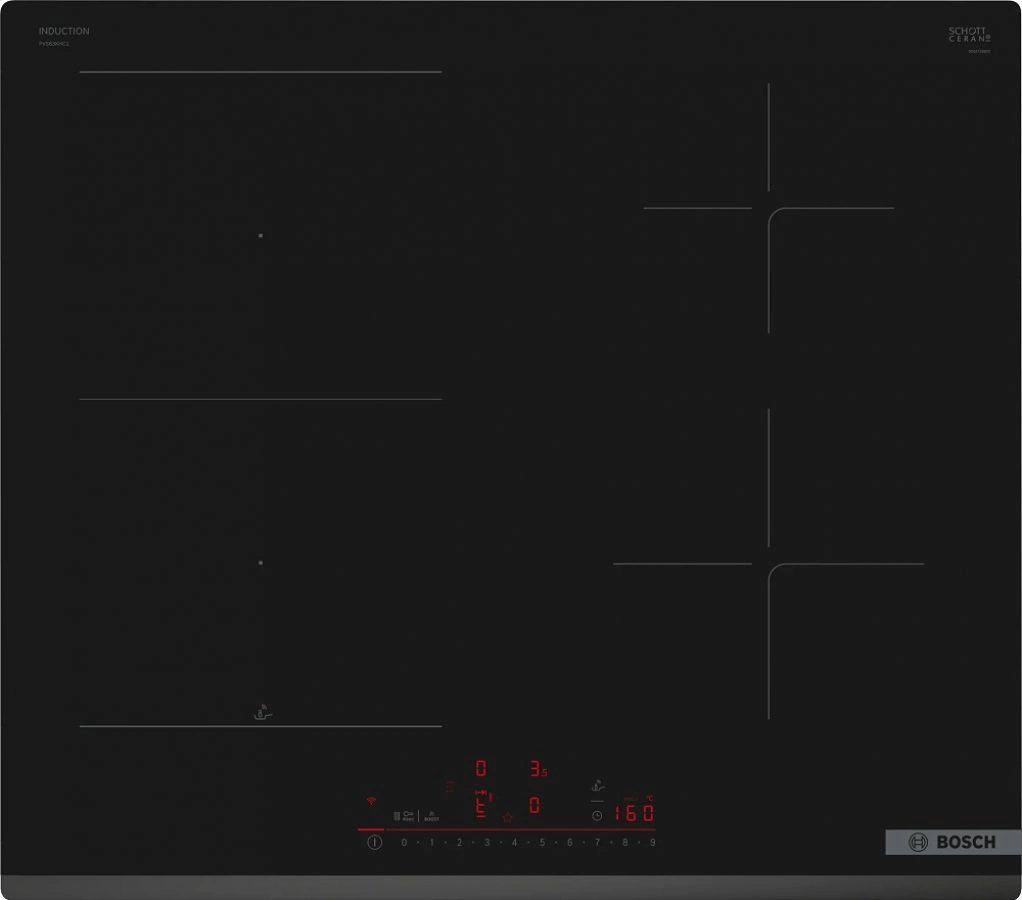The height and width of the screenshot is (900, 1022).
Task: Click the INDUCTION label text
Action: point(64,31)
